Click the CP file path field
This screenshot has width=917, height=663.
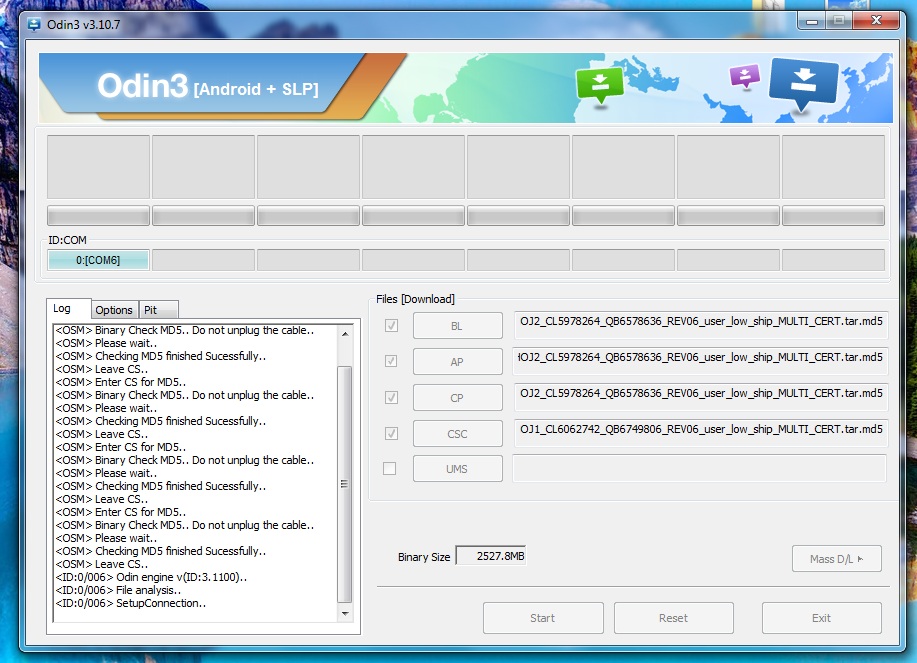tap(701, 398)
